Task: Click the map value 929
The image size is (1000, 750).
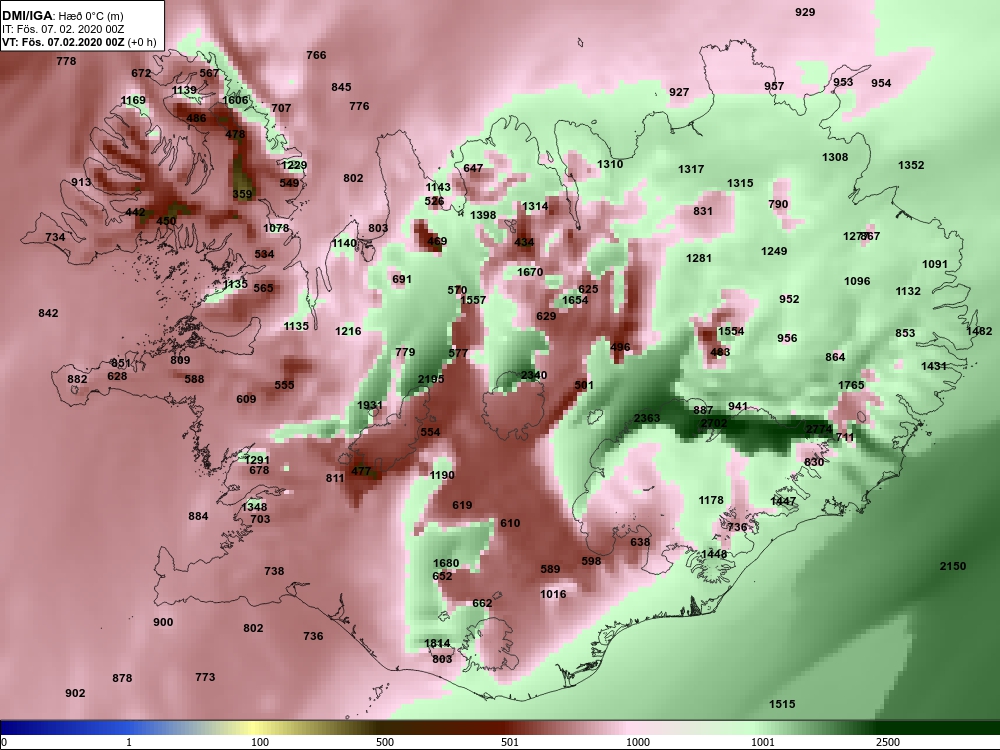Action: point(805,12)
